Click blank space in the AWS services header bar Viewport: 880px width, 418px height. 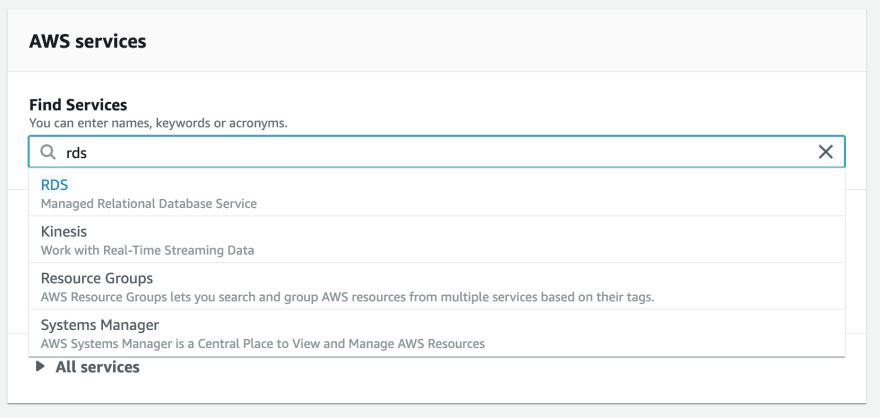505,41
